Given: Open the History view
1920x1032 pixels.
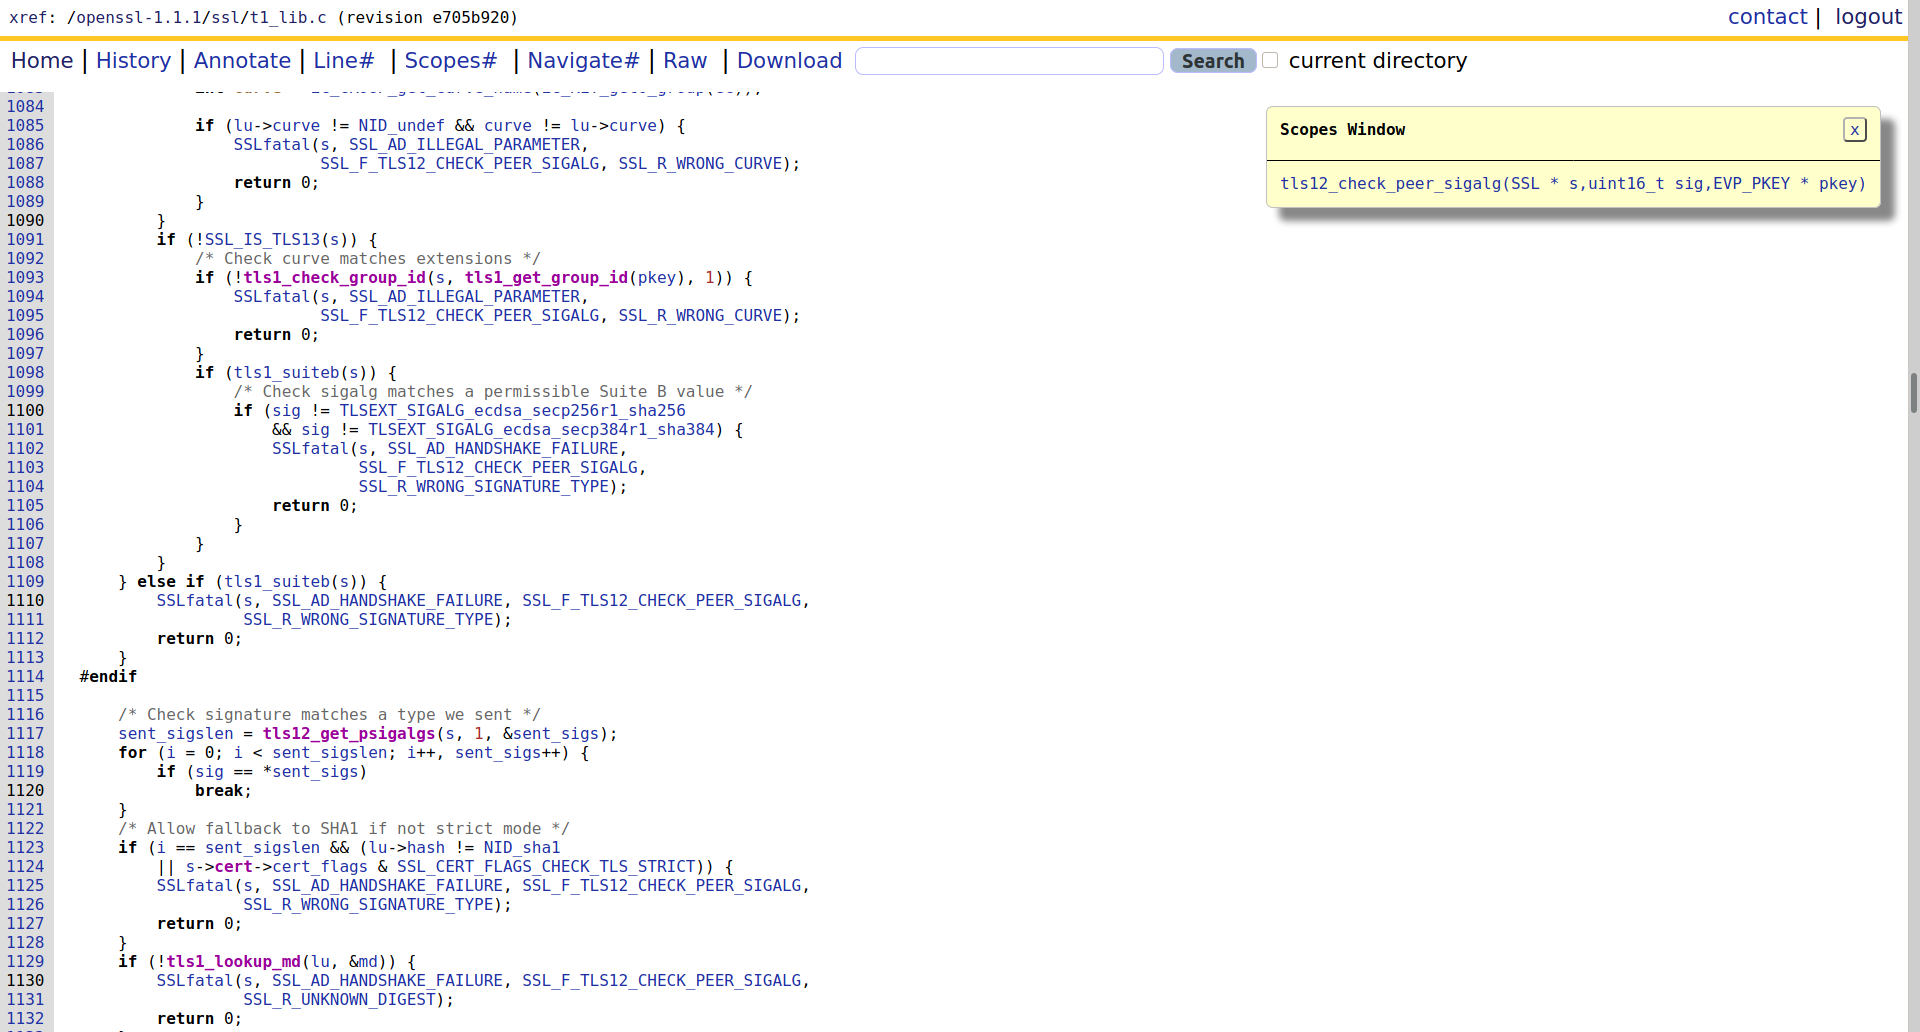Looking at the screenshot, I should (x=133, y=61).
